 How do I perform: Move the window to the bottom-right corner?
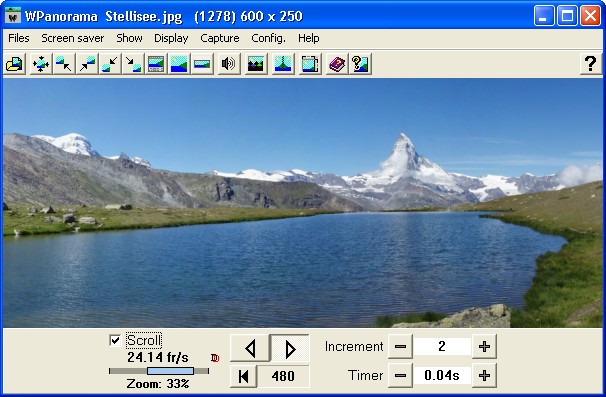[x=133, y=64]
